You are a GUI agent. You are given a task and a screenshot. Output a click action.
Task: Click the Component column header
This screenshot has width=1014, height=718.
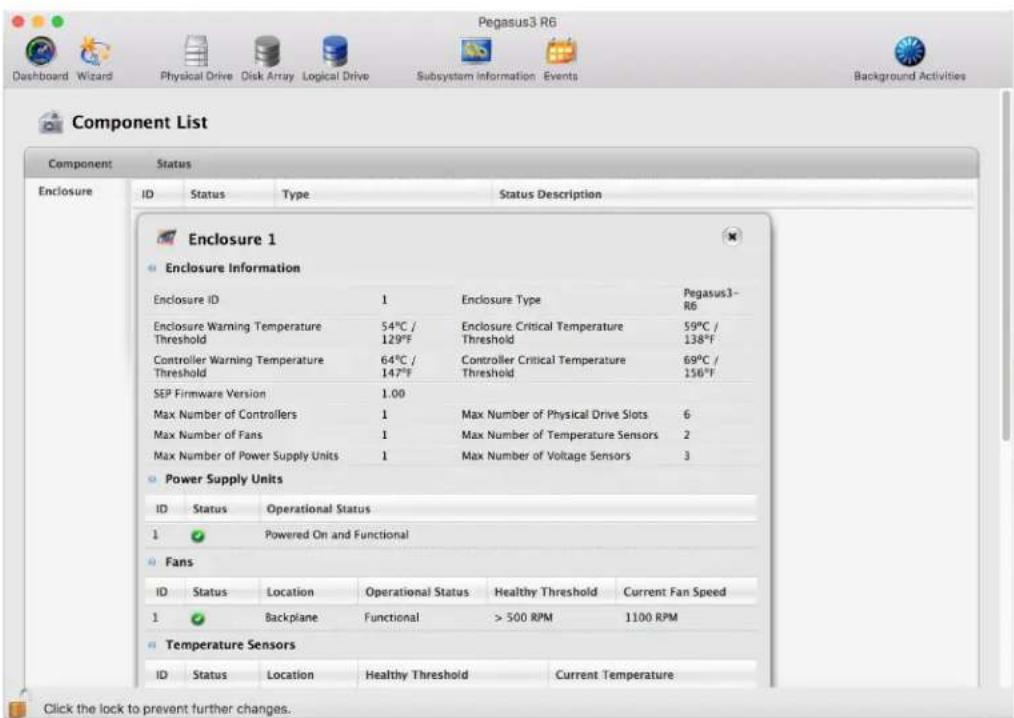[x=80, y=164]
